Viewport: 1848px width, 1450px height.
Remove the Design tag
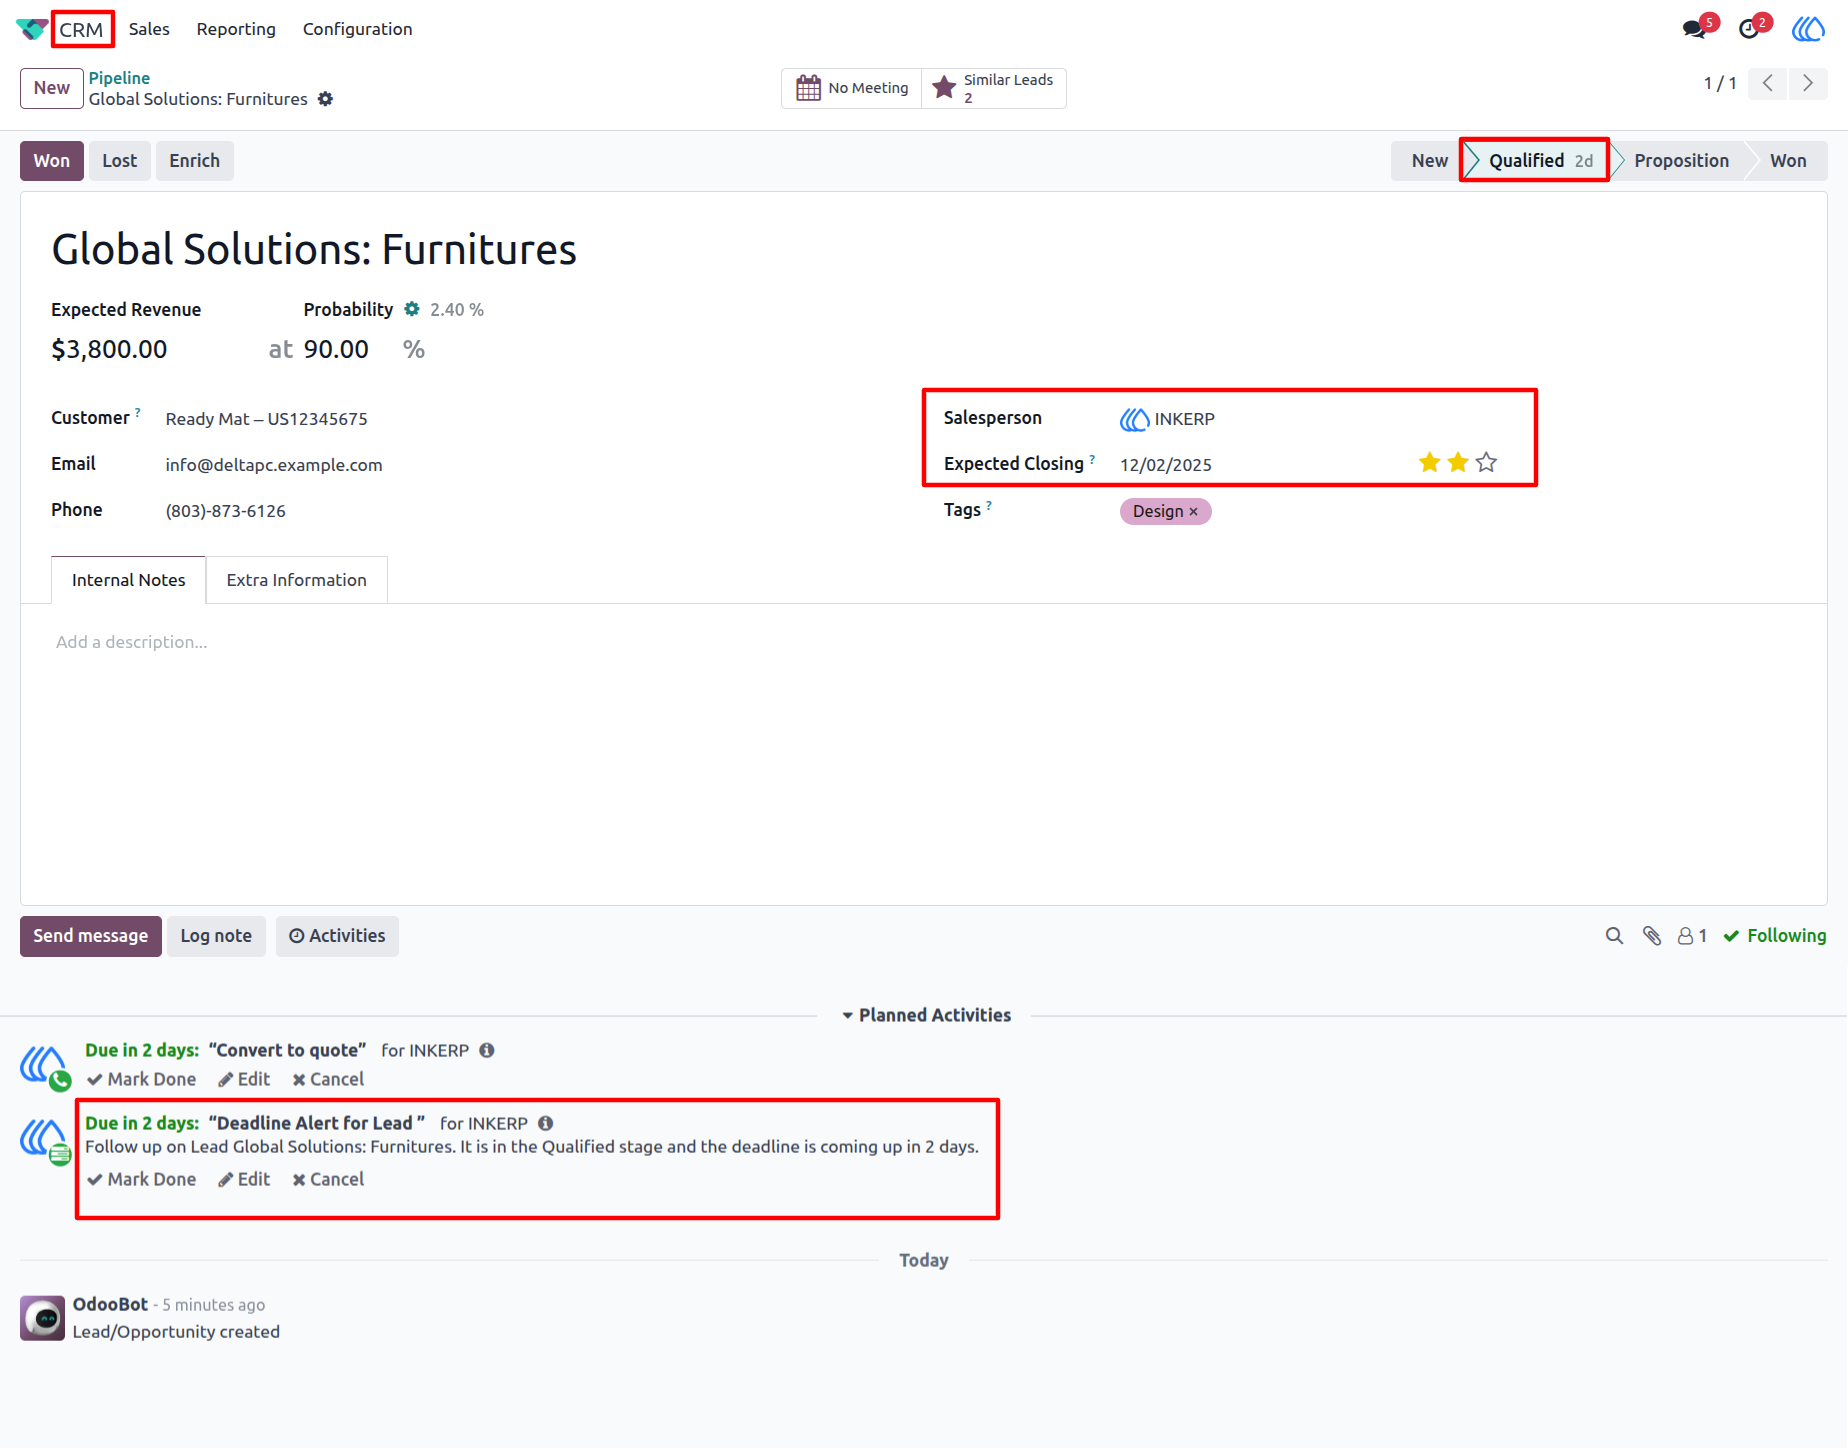[1194, 512]
